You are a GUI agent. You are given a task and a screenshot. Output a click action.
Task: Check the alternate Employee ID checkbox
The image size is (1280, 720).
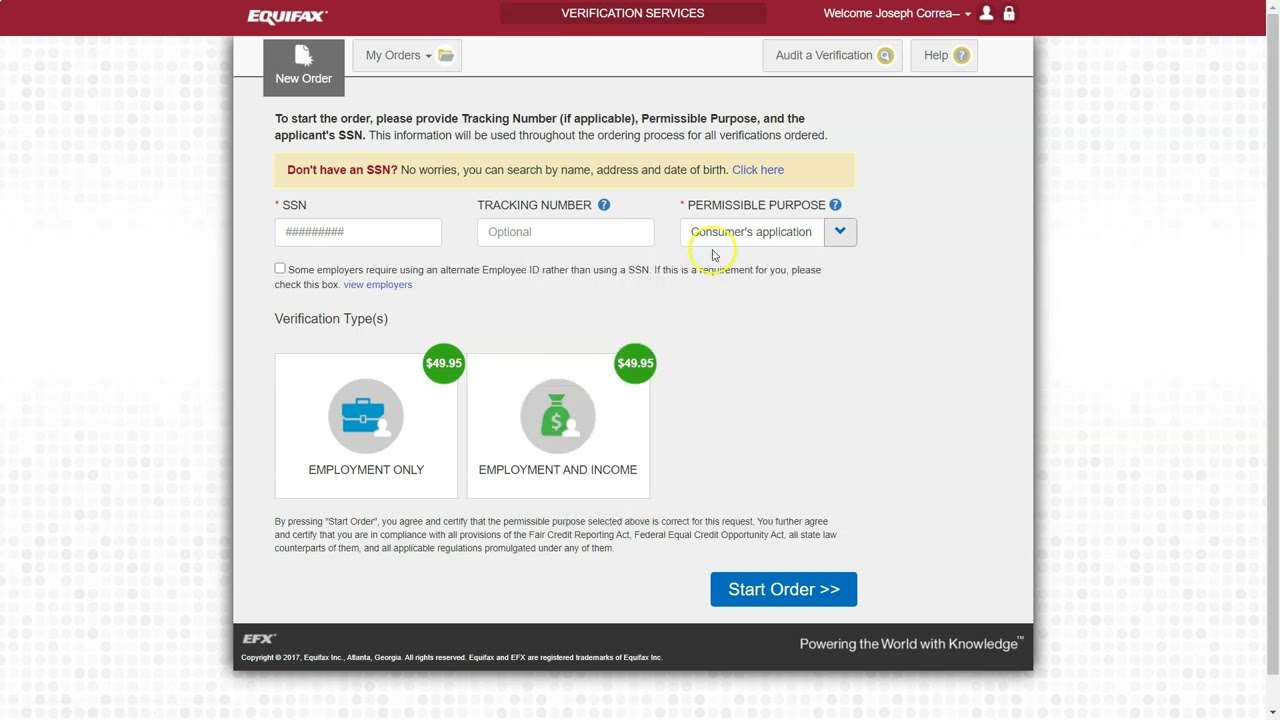[280, 268]
